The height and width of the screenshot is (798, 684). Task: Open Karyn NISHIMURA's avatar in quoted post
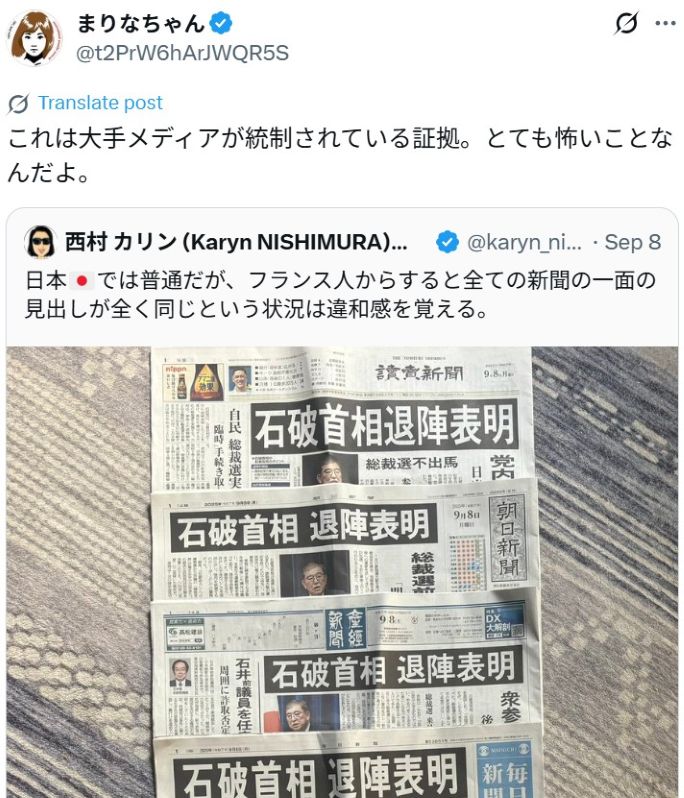40,242
